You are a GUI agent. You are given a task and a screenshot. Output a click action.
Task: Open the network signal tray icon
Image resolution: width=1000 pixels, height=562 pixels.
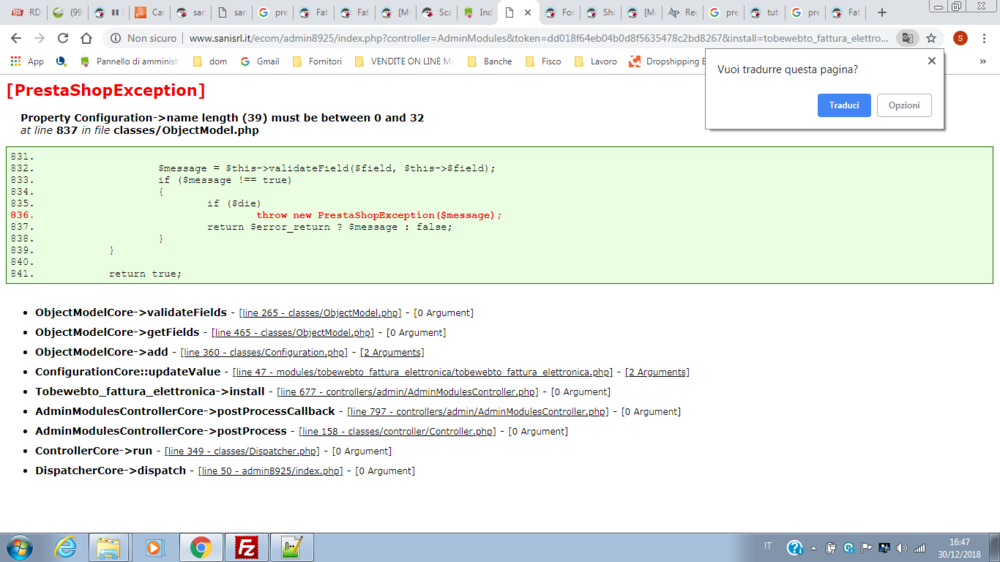tap(919, 548)
